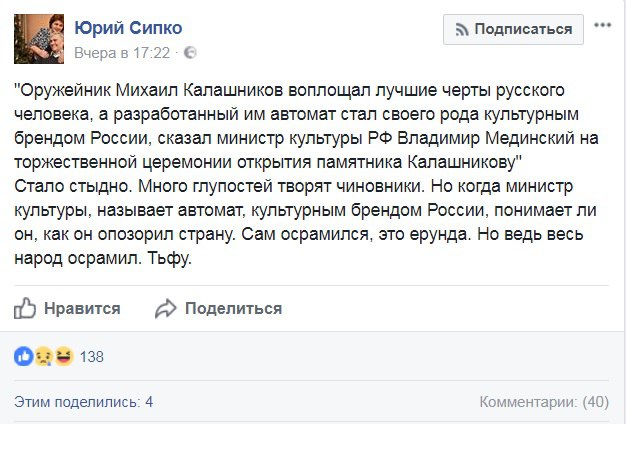View the 138 reactions count list
The height and width of the screenshot is (465, 626).
coord(91,356)
